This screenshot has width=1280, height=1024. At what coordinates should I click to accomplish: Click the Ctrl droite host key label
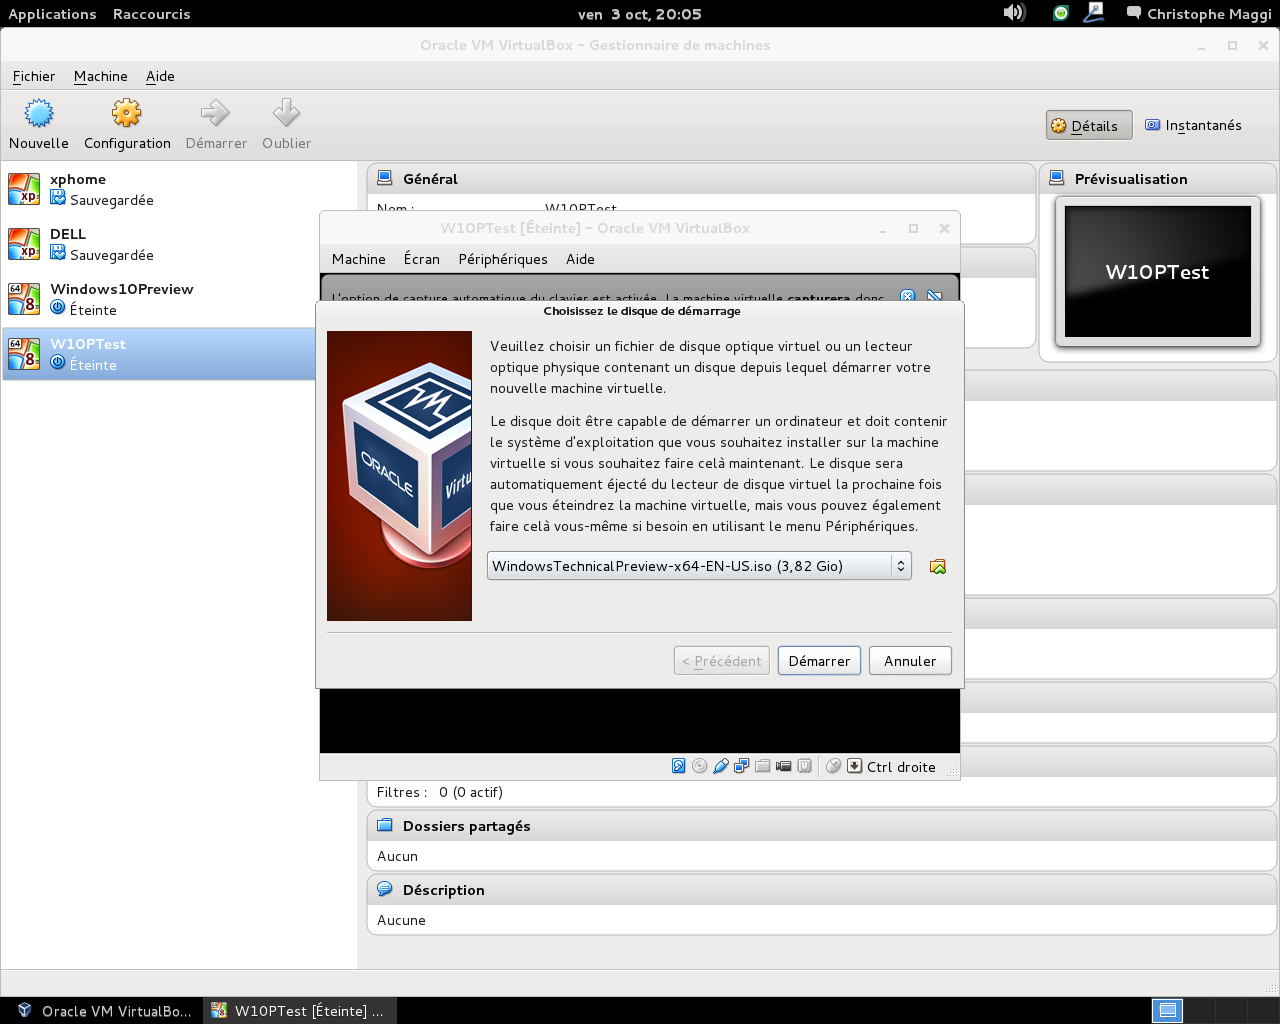(901, 767)
